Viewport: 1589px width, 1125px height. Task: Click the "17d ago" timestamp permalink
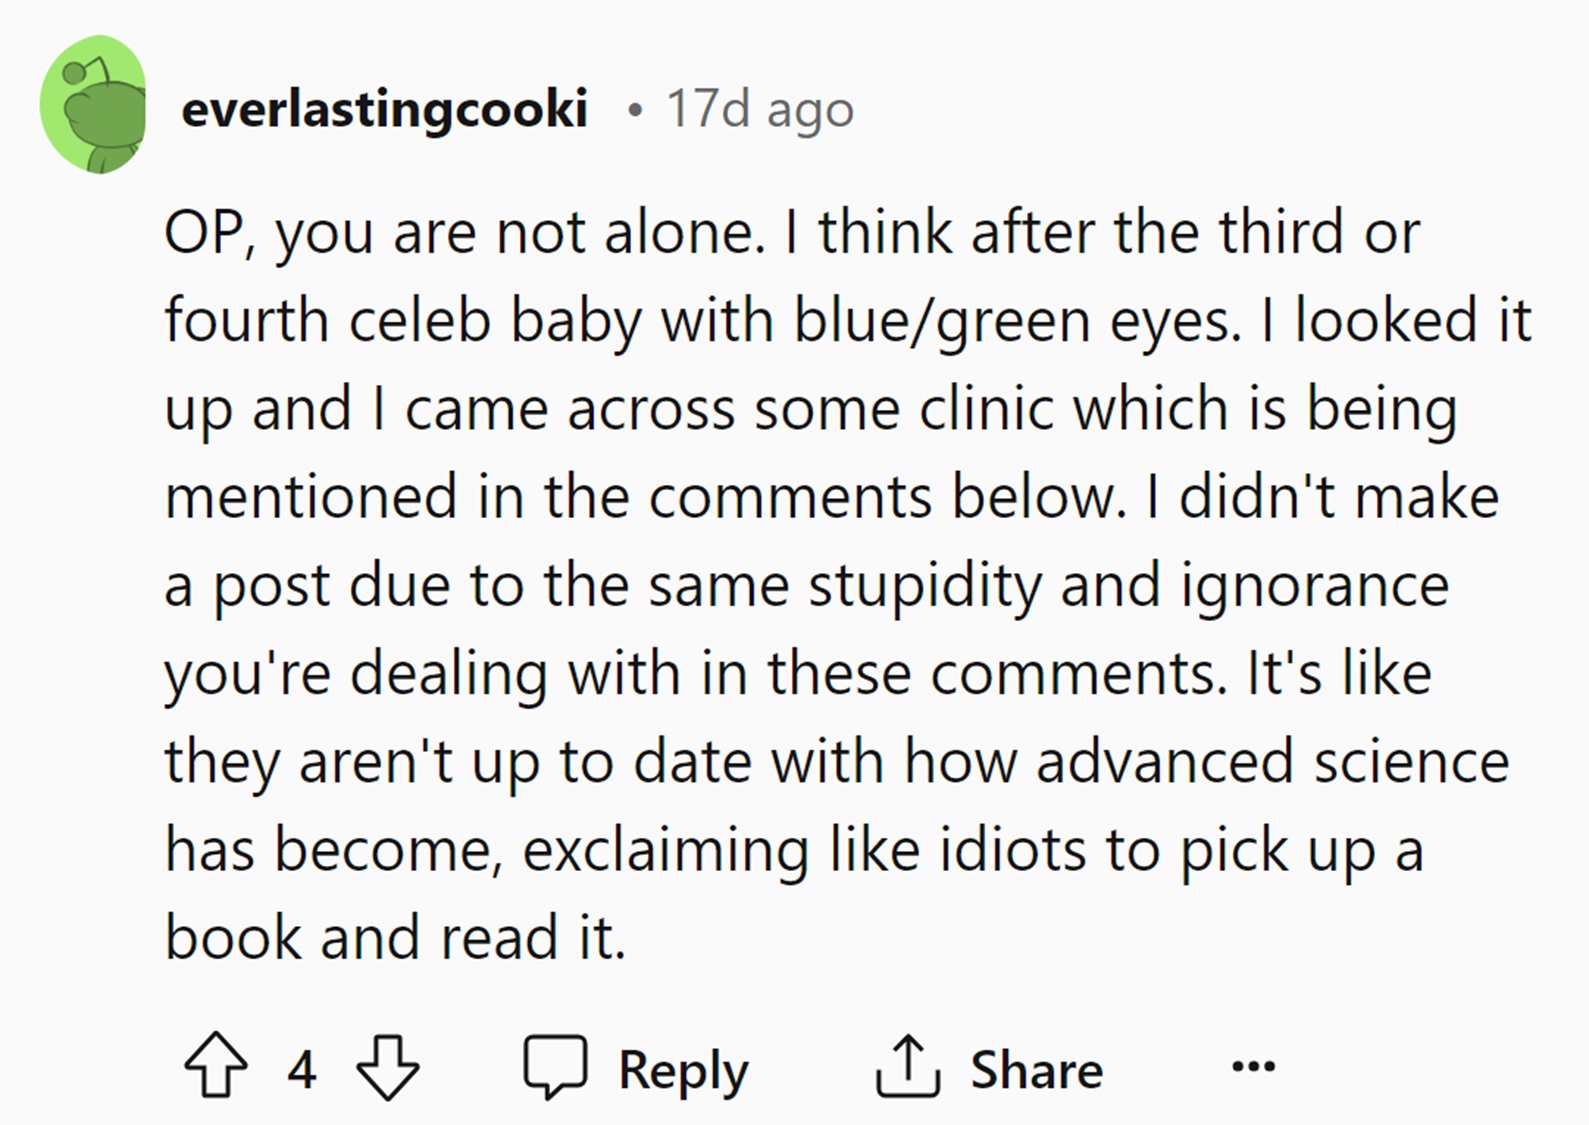click(760, 108)
